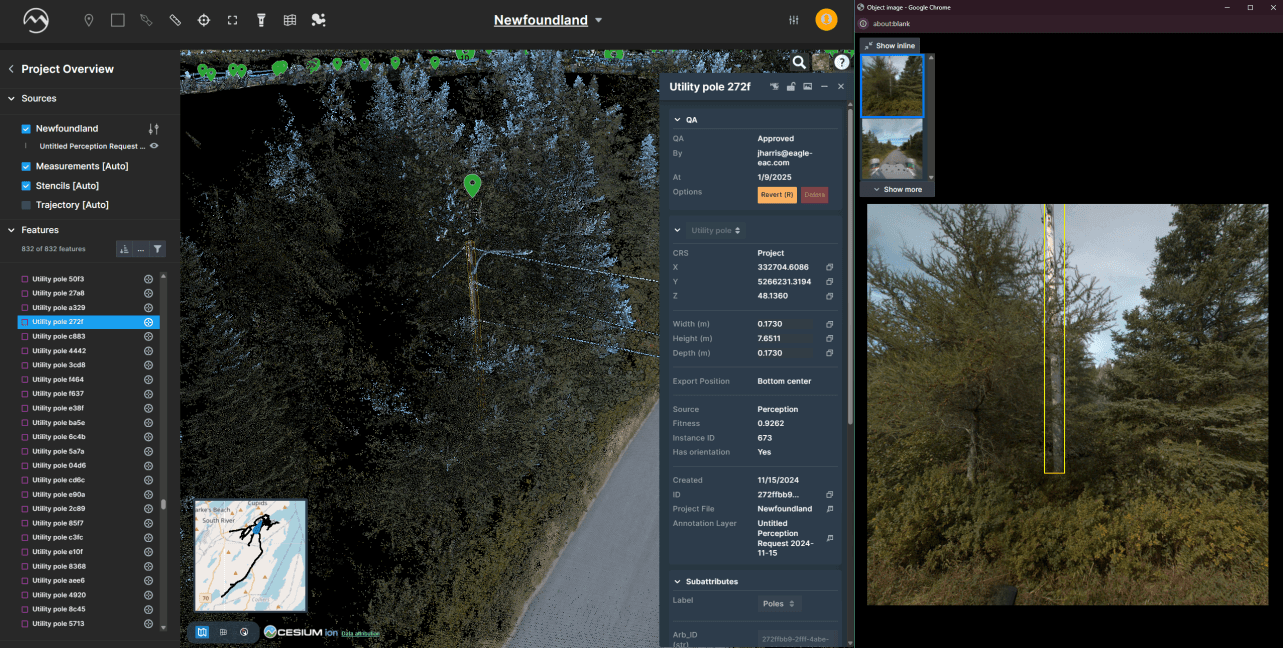Click the Revert (R) button

coord(777,195)
